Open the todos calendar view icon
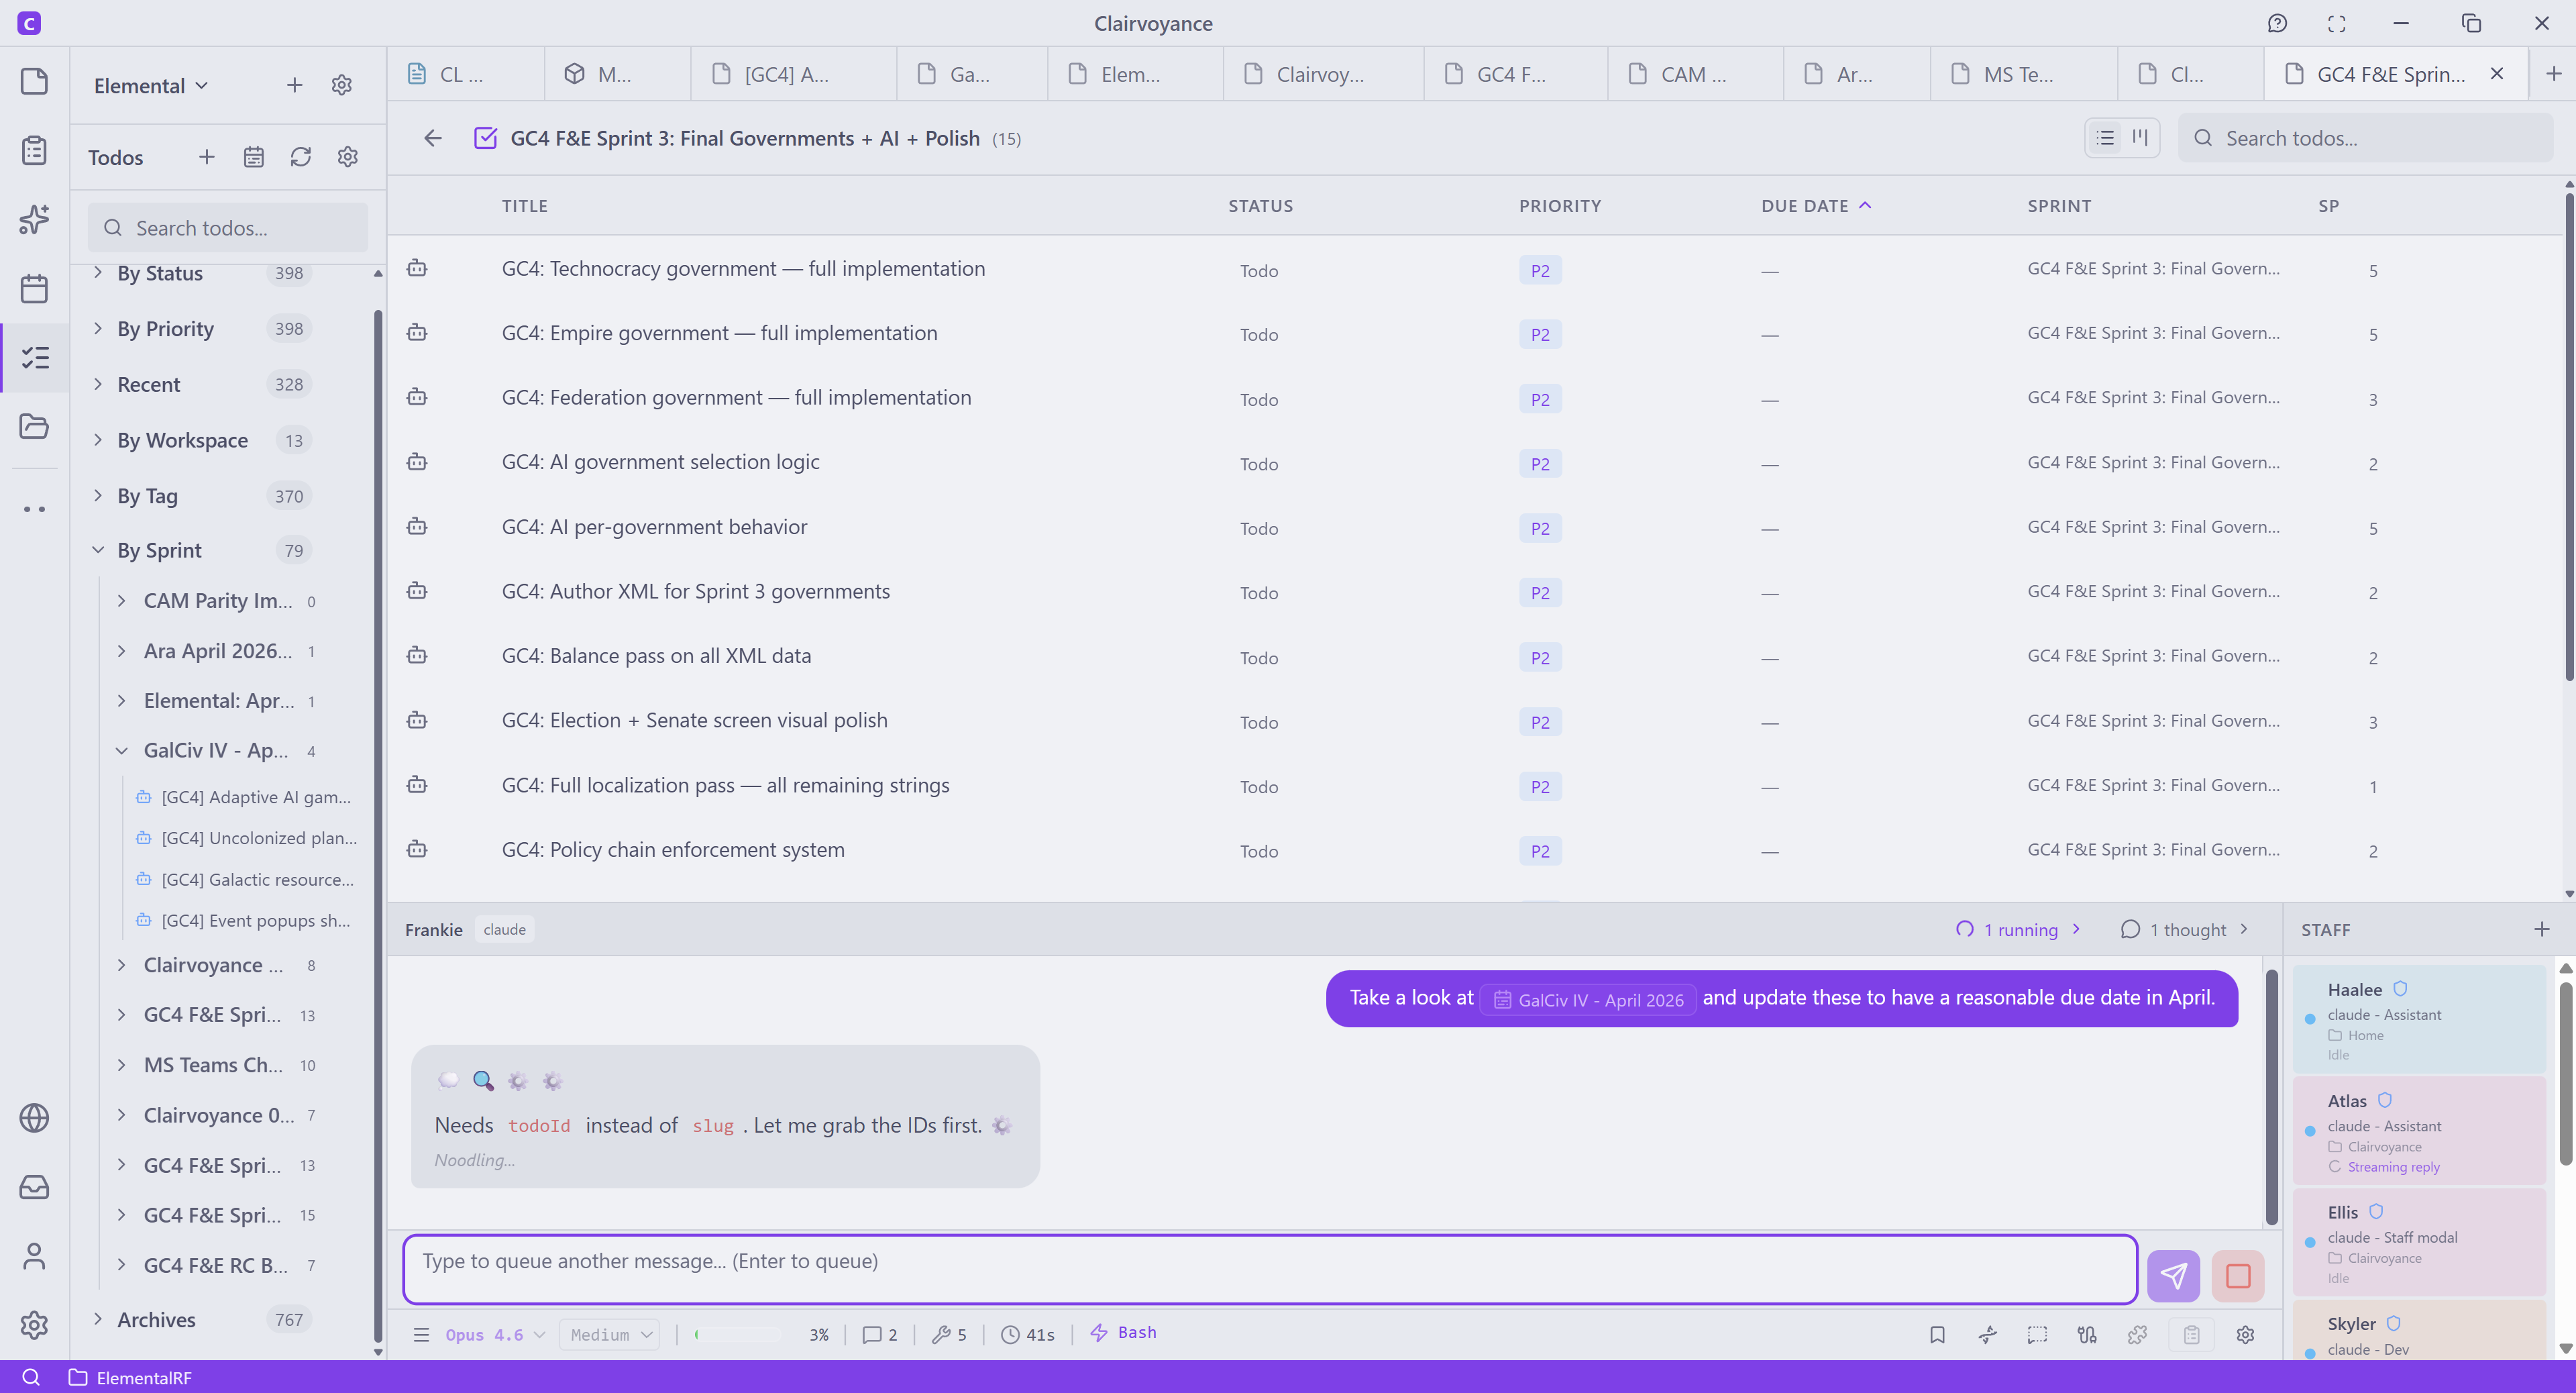The width and height of the screenshot is (2576, 1393). (x=253, y=157)
